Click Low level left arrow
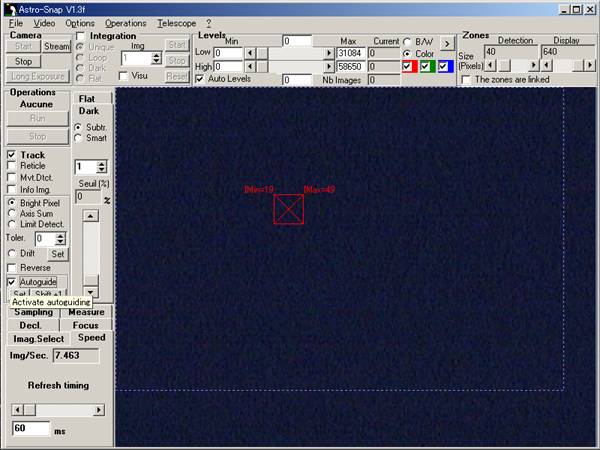The height and width of the screenshot is (450, 600). pyautogui.click(x=249, y=52)
